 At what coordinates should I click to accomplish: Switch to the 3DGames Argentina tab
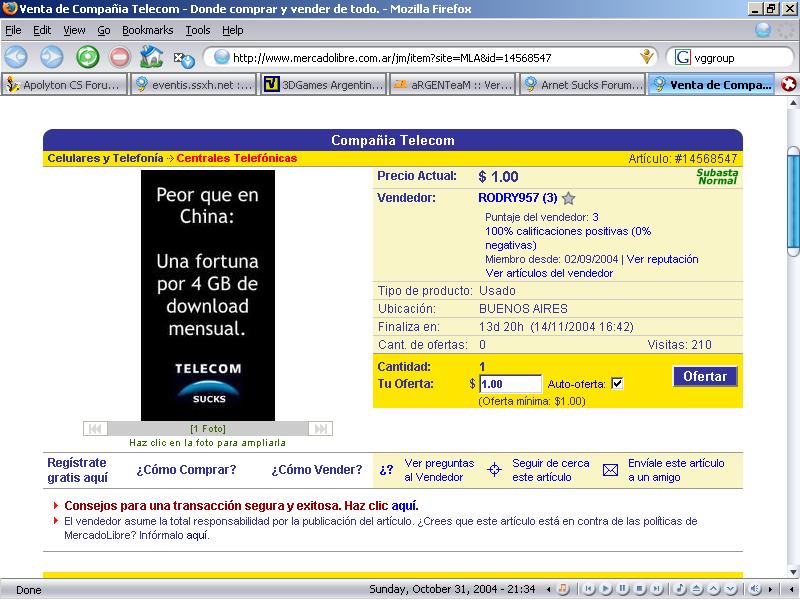[x=325, y=85]
